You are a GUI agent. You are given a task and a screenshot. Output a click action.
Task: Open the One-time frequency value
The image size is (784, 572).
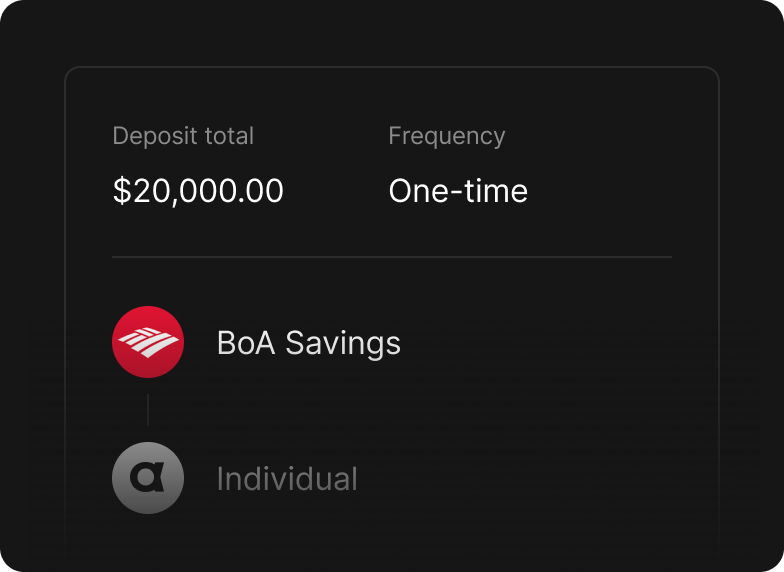click(x=458, y=191)
